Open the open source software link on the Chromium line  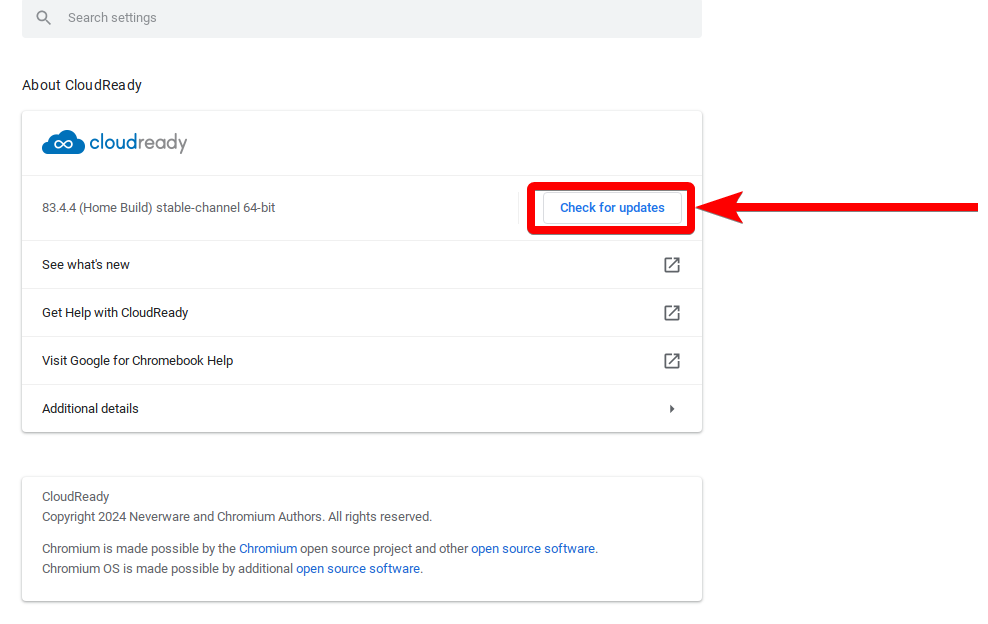533,549
